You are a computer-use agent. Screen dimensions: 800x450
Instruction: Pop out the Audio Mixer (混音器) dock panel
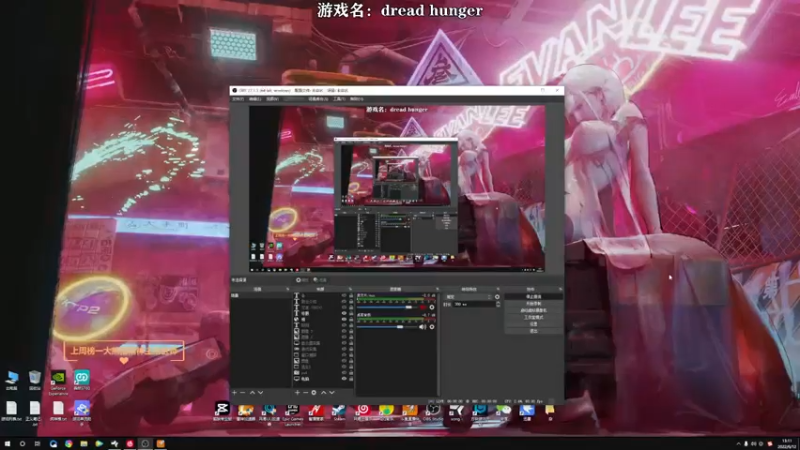click(437, 289)
